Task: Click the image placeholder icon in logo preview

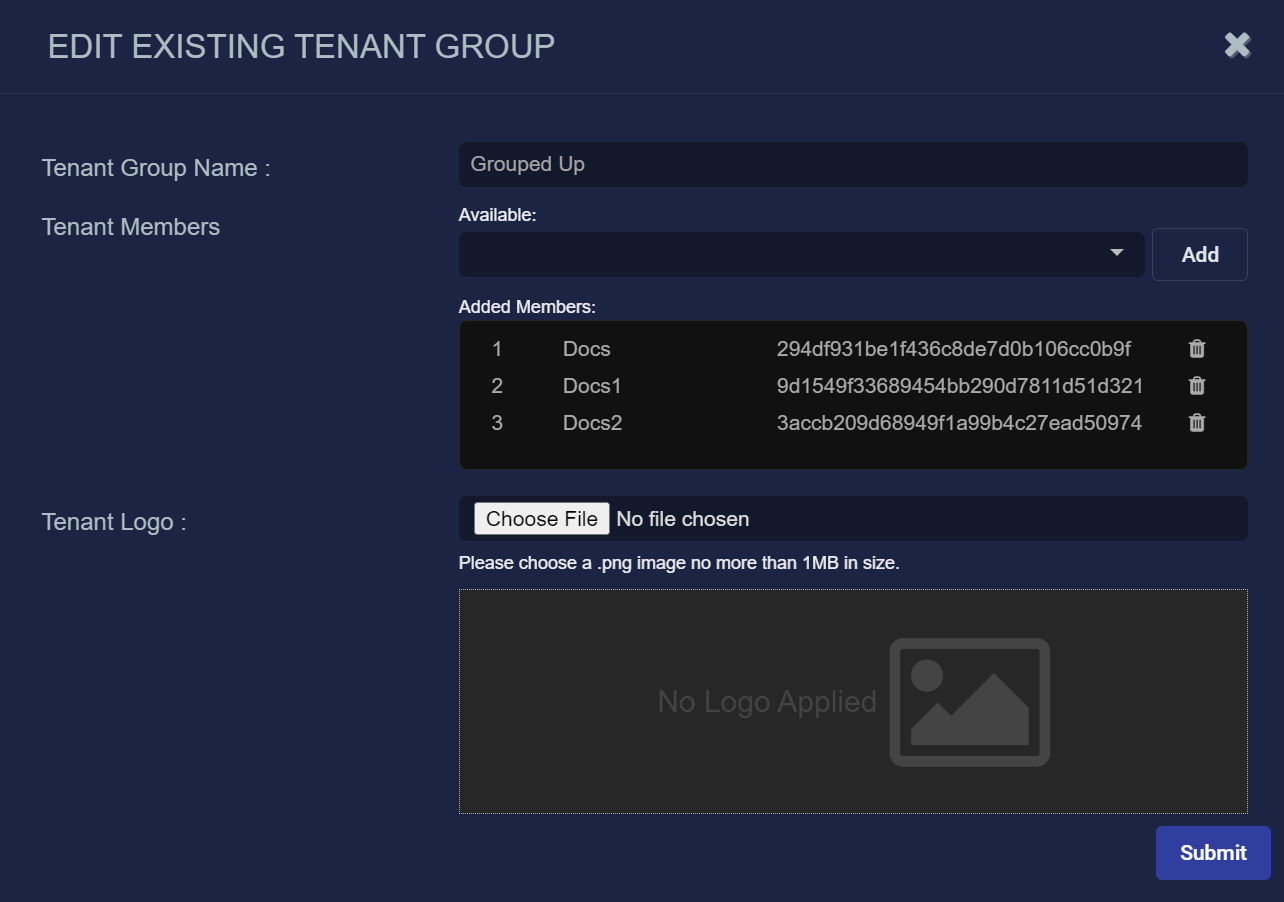Action: (968, 702)
